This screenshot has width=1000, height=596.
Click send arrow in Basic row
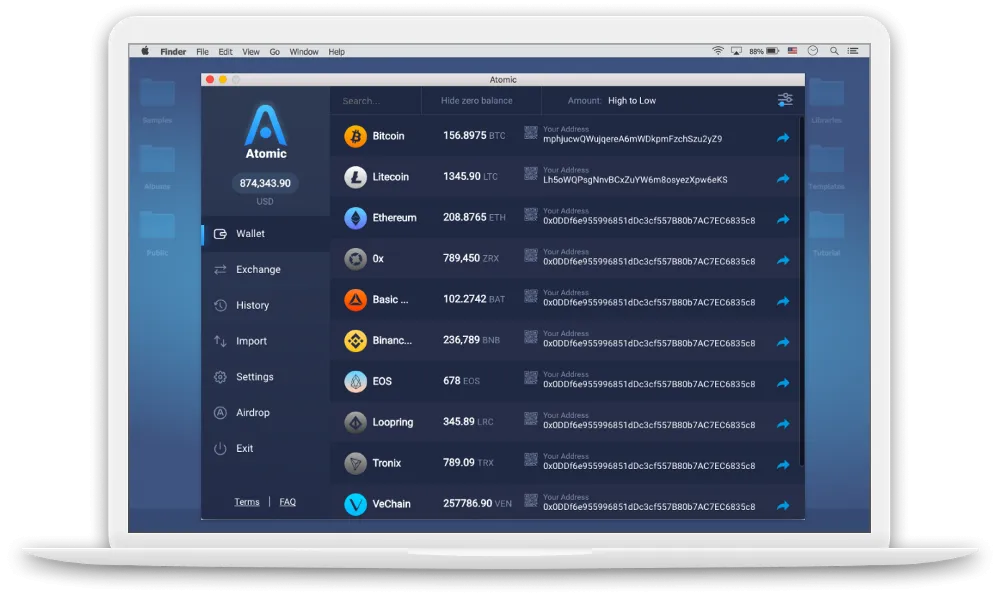(x=783, y=301)
